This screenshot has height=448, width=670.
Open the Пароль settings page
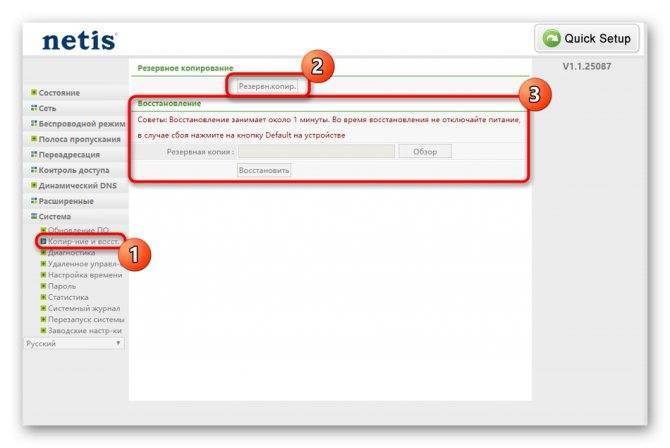pos(62,286)
